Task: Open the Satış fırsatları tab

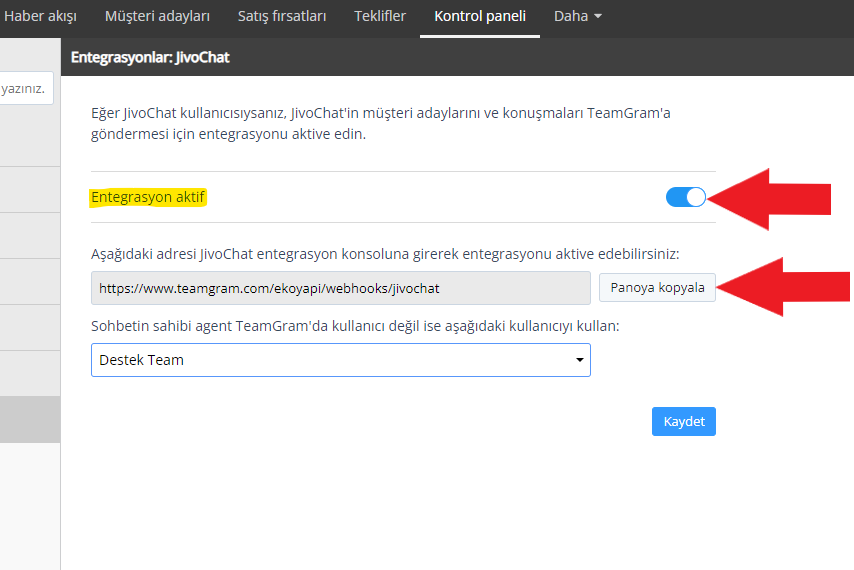Action: pyautogui.click(x=282, y=16)
